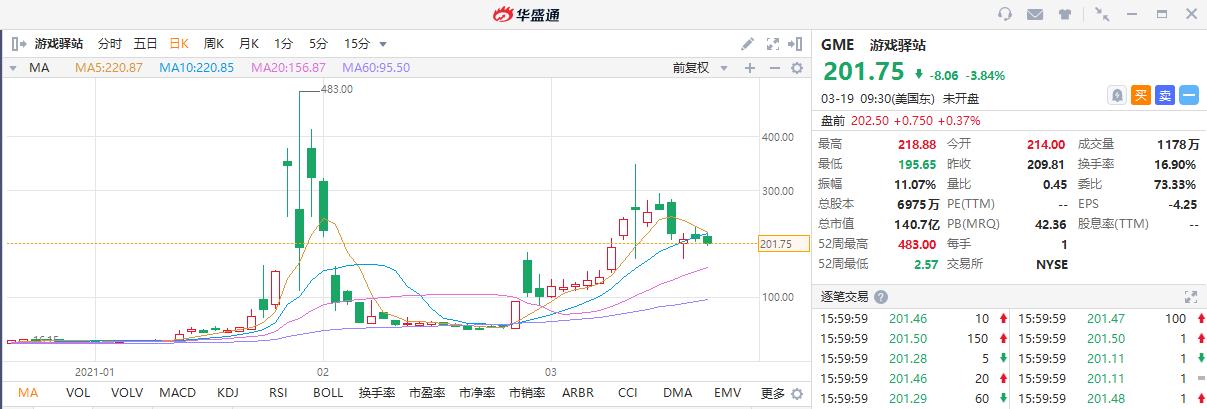Switch to 五日 chart tab

pyautogui.click(x=145, y=44)
